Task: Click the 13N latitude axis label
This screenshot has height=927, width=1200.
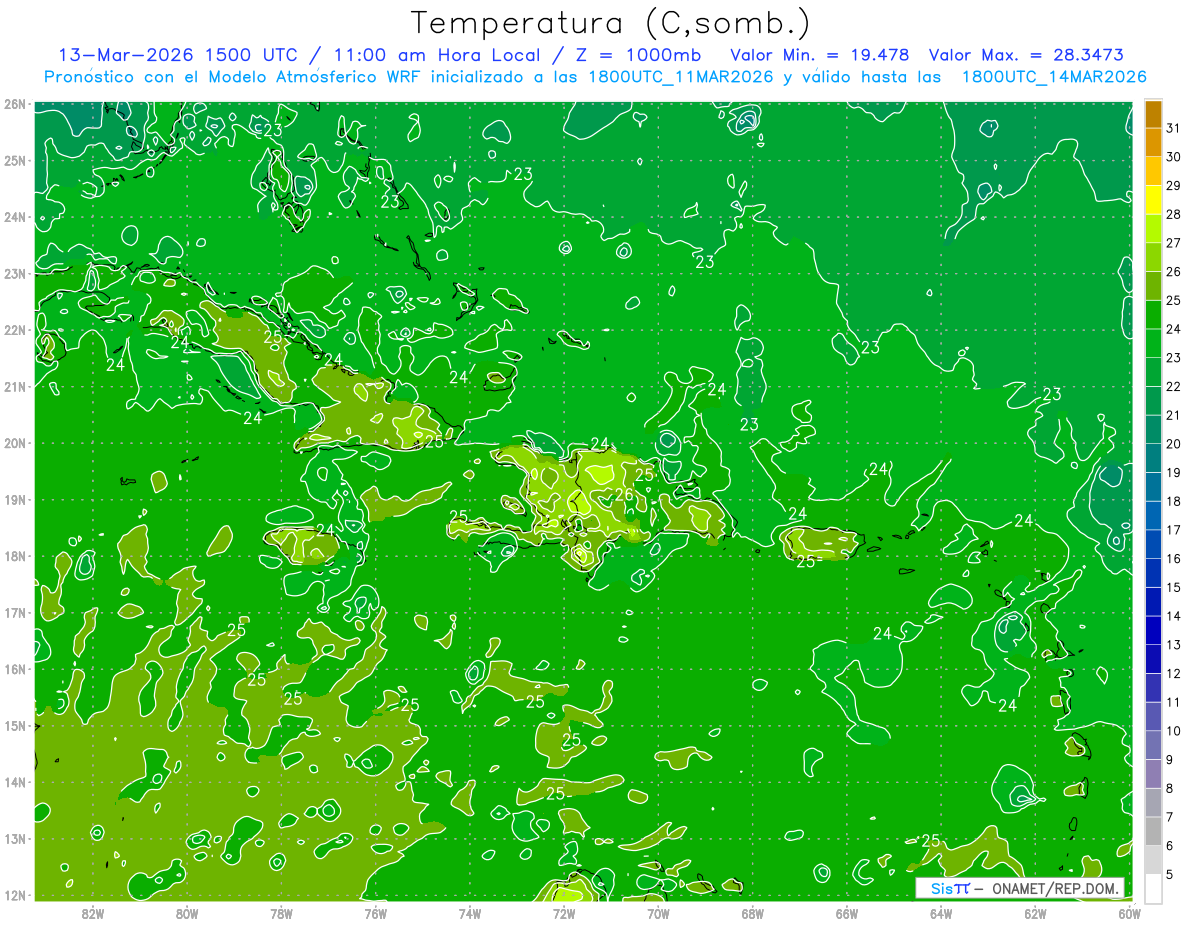Action: click(x=14, y=838)
